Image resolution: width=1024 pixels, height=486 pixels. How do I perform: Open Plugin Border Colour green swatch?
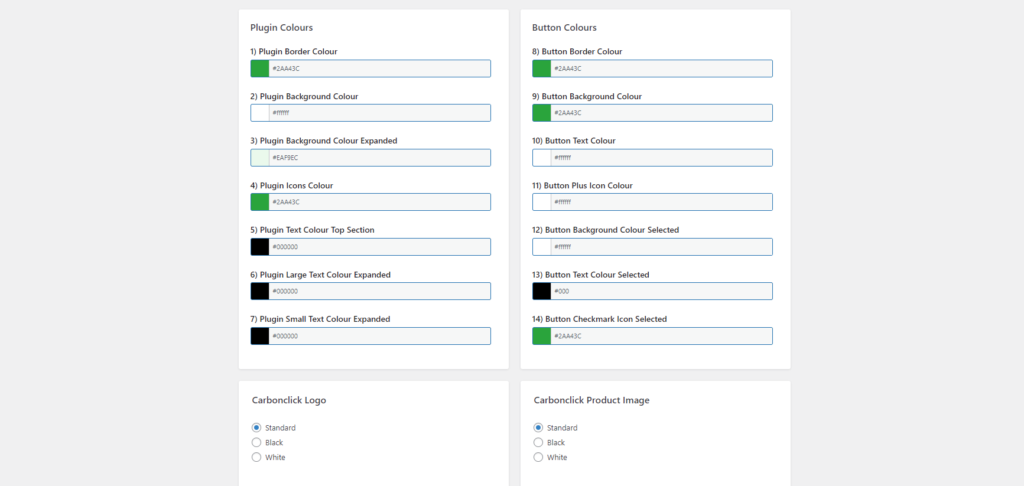260,69
